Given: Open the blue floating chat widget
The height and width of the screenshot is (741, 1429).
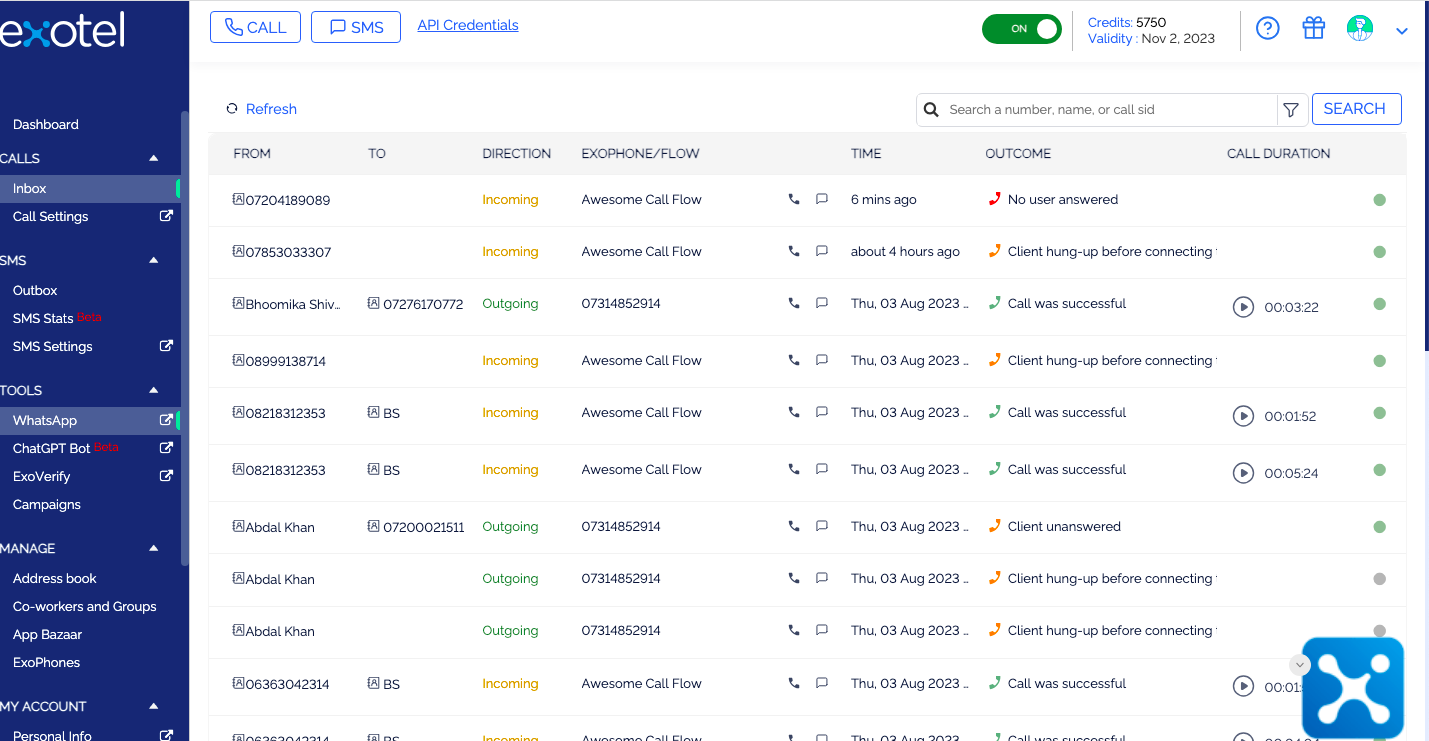Looking at the screenshot, I should tap(1352, 688).
